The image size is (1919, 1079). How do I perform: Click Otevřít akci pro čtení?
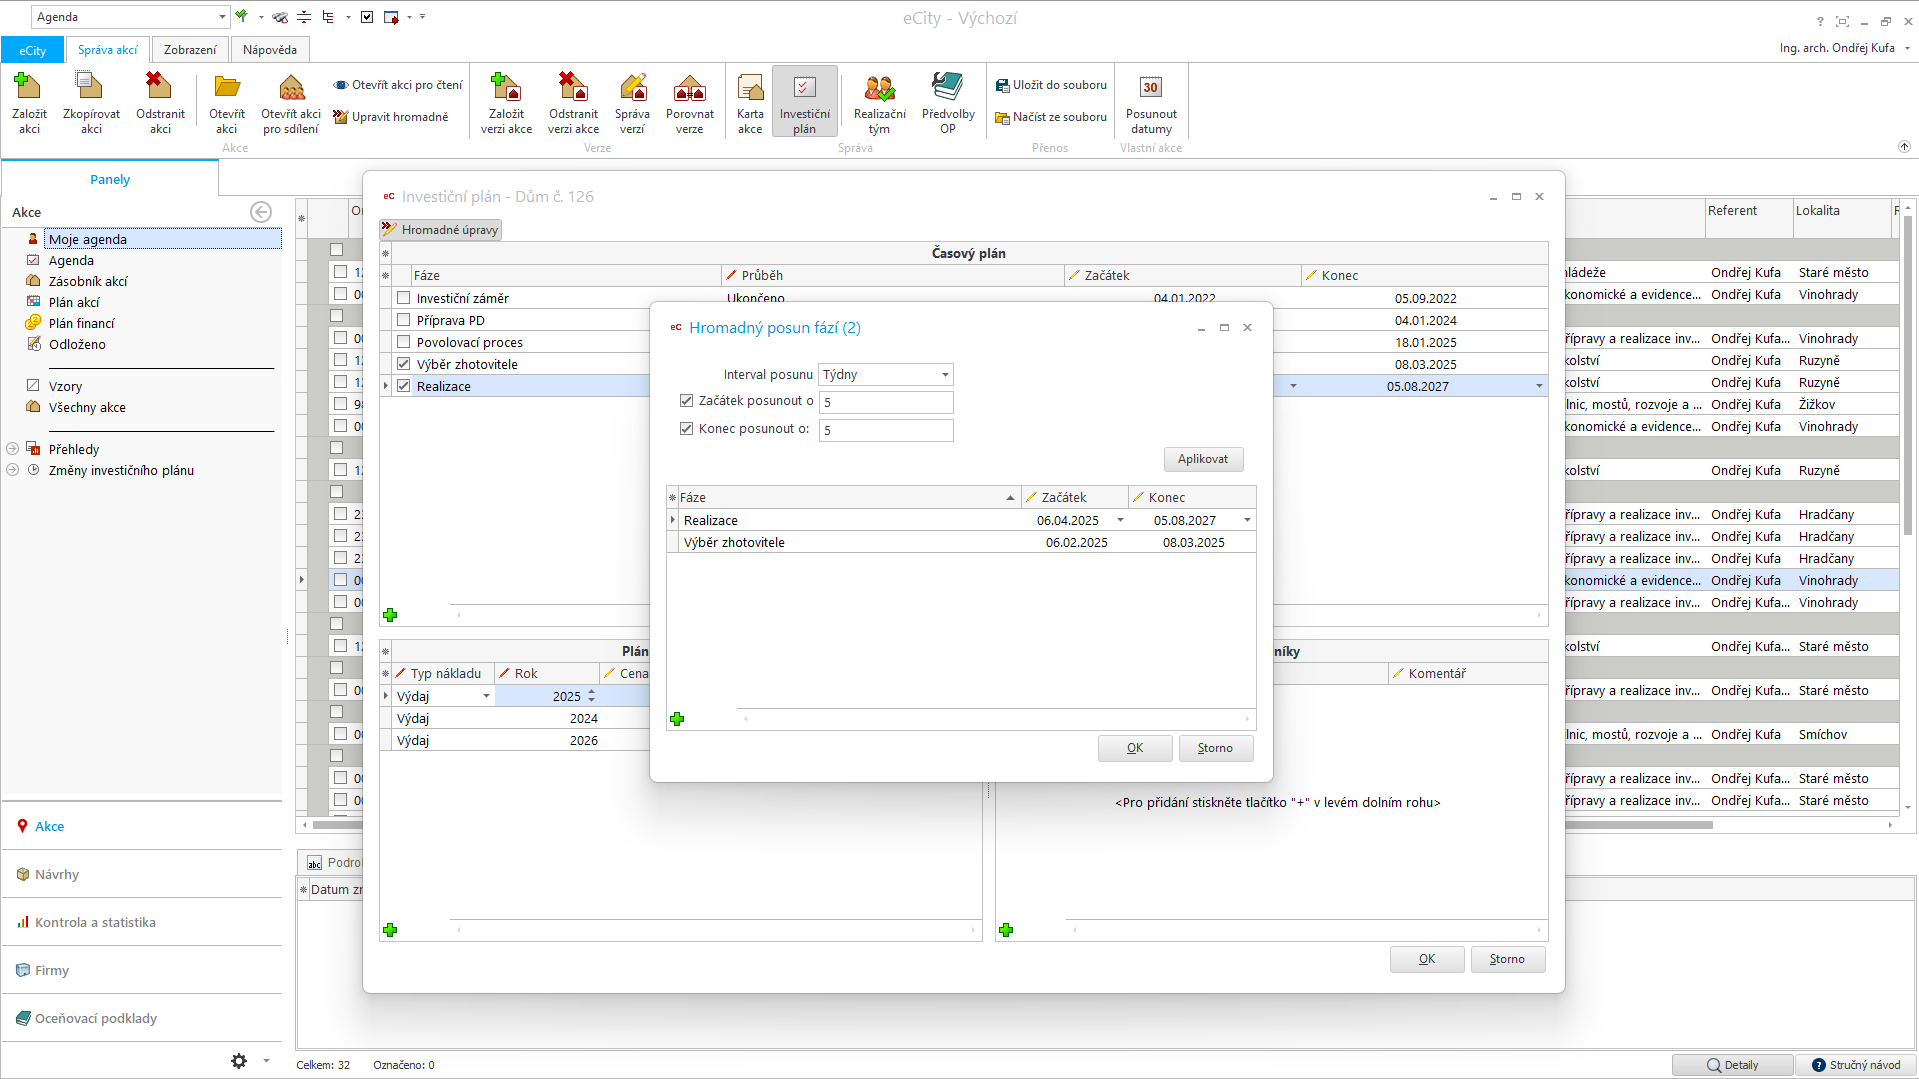398,85
